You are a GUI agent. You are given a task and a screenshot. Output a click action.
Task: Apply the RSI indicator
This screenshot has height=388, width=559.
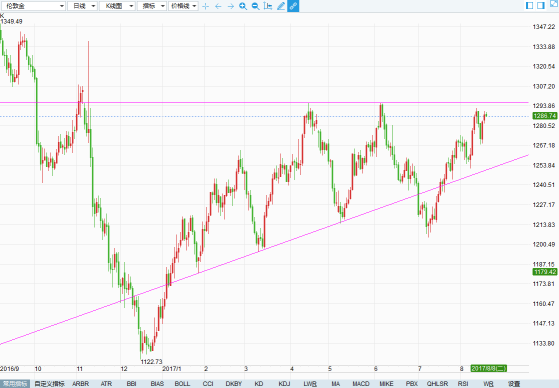[x=463, y=384]
